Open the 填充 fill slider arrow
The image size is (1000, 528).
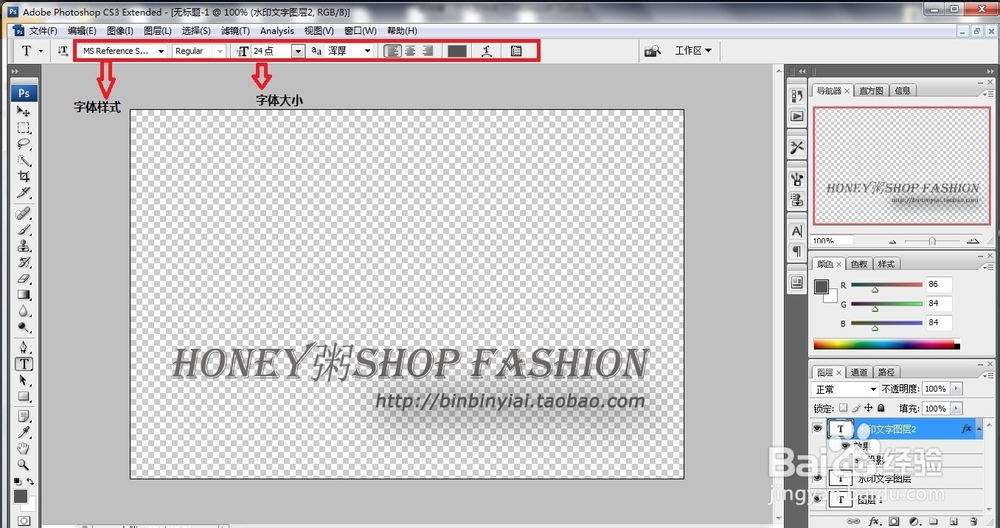coord(956,408)
